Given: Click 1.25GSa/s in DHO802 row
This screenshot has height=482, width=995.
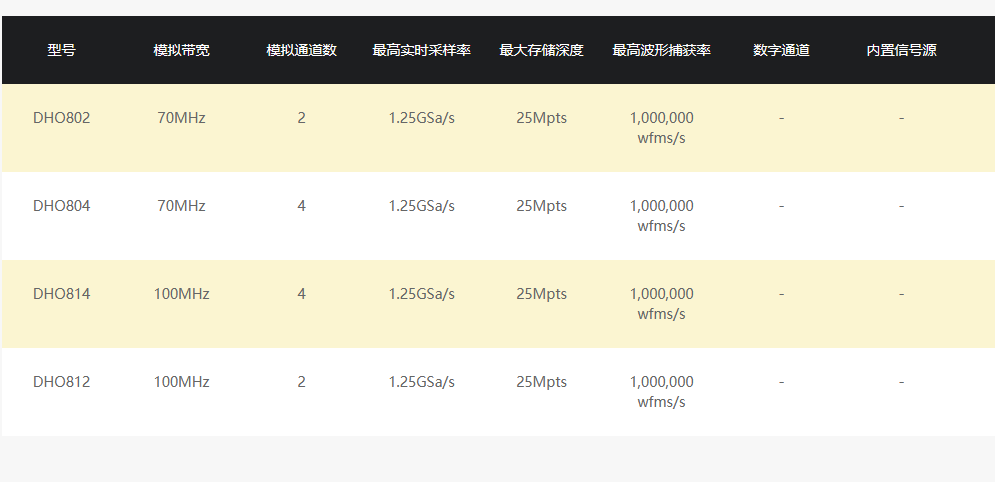Looking at the screenshot, I should point(421,118).
